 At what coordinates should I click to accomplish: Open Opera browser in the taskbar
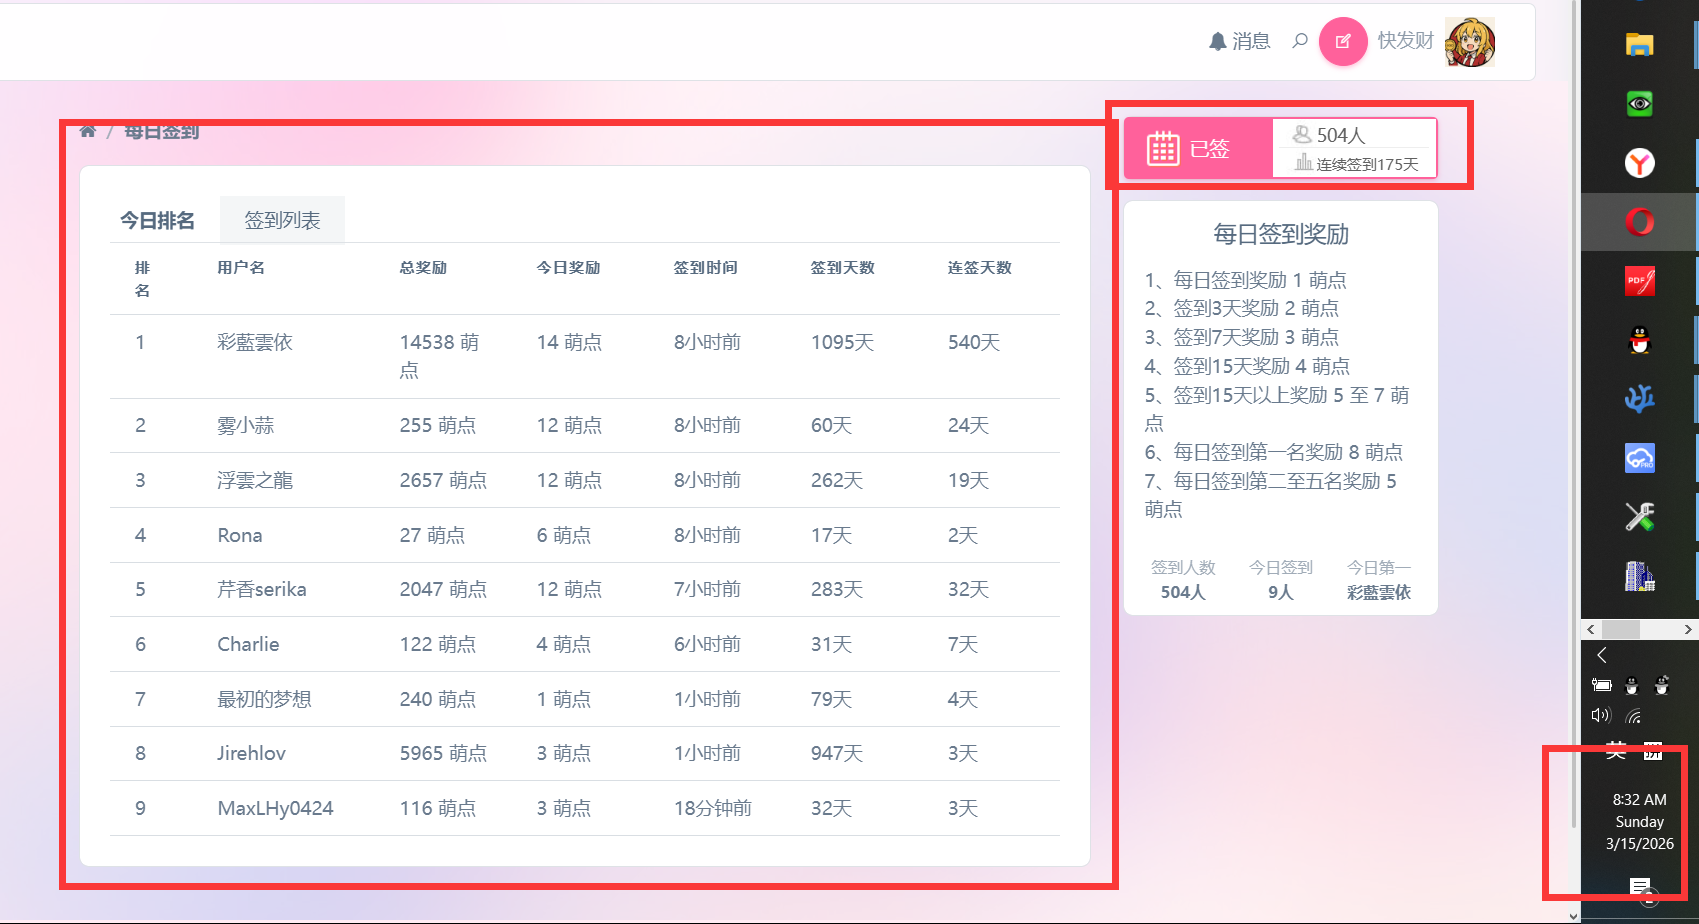(1639, 221)
